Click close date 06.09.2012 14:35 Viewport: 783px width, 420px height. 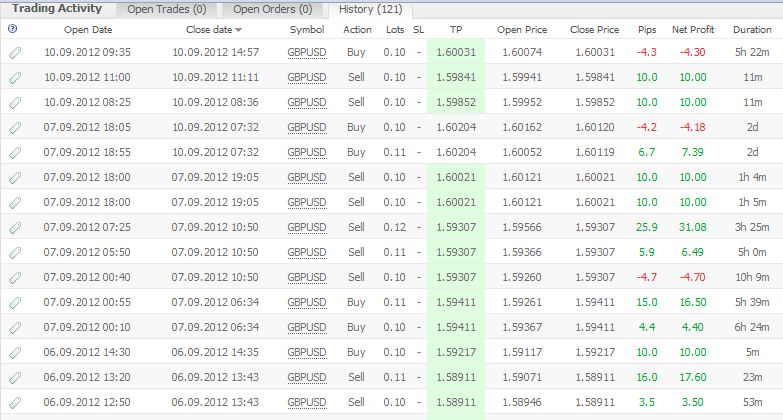pos(215,352)
